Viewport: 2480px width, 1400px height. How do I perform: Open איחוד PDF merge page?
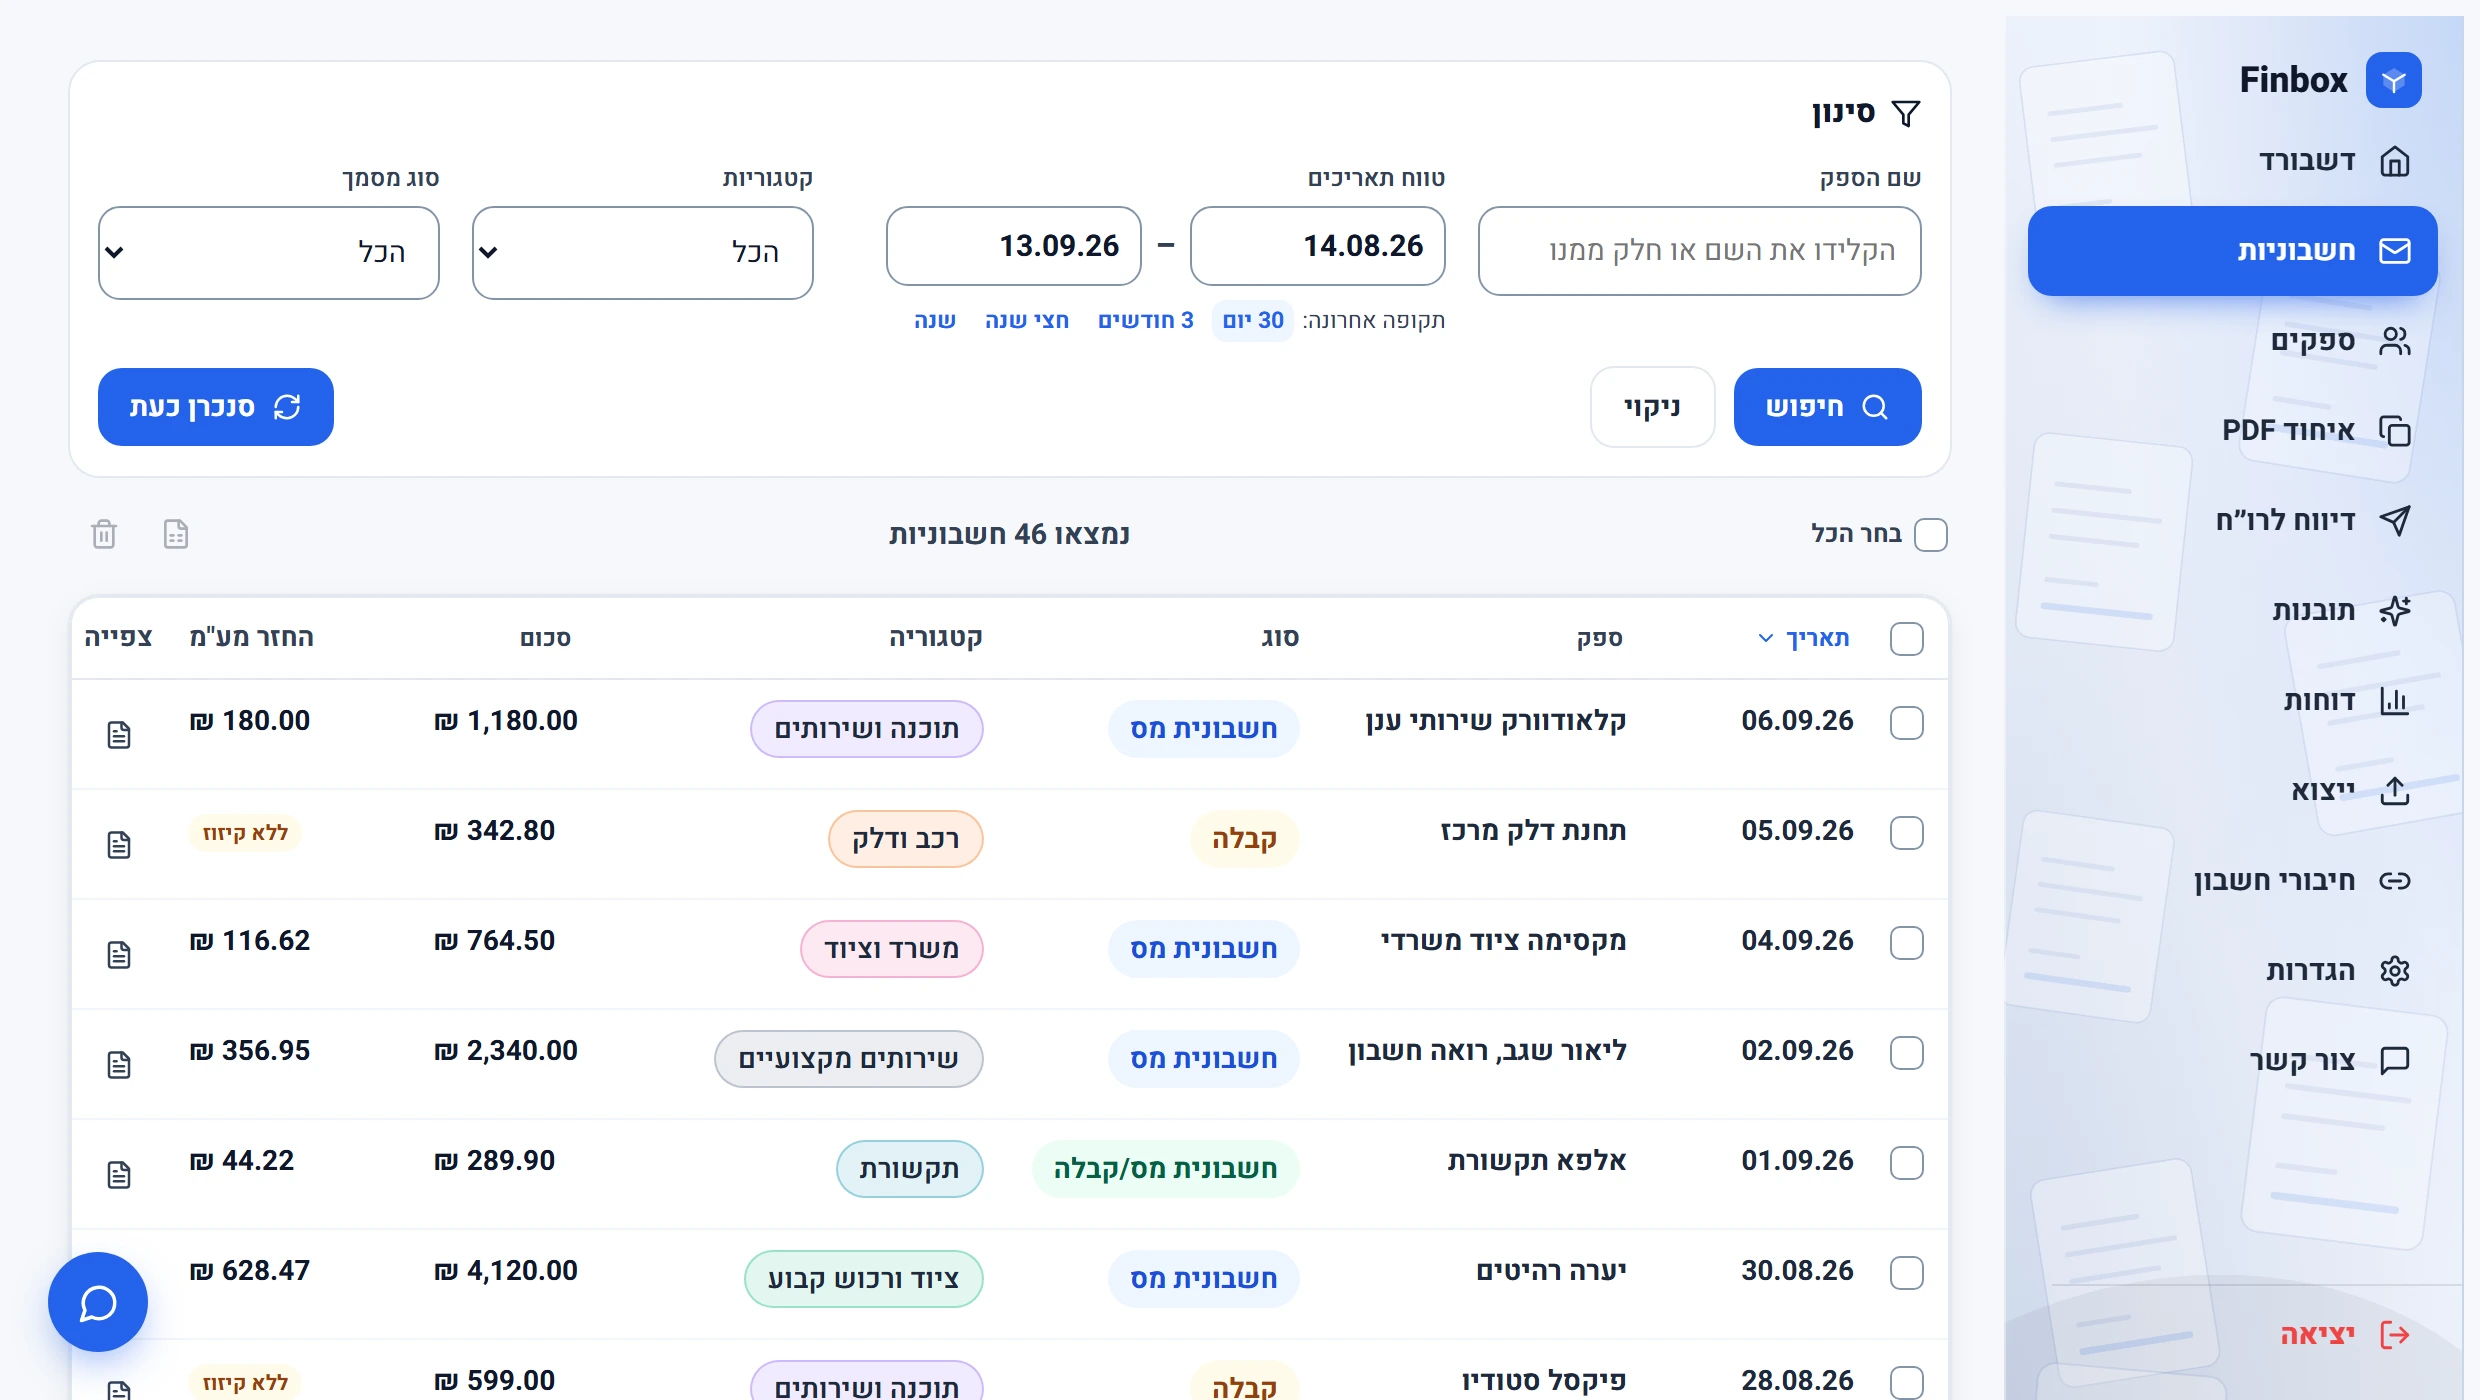click(x=2232, y=431)
